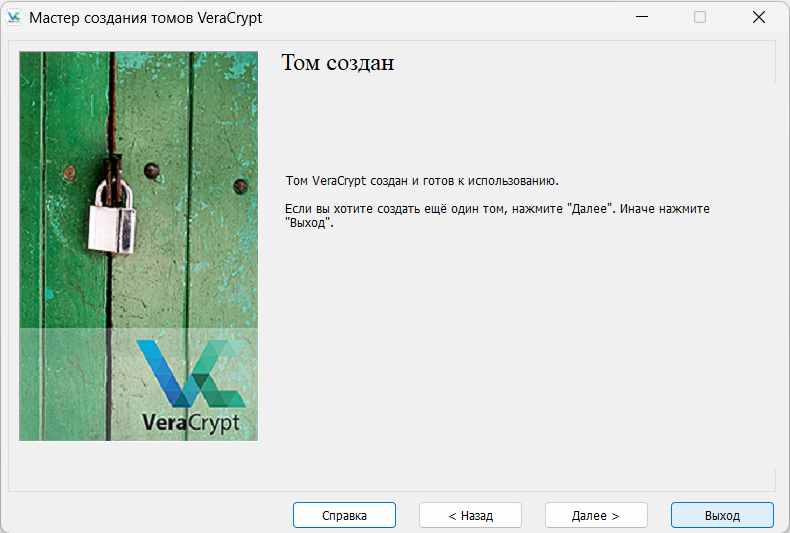The height and width of the screenshot is (533, 790).
Task: Minimize the VeraCrypt wizard window
Action: click(x=642, y=17)
